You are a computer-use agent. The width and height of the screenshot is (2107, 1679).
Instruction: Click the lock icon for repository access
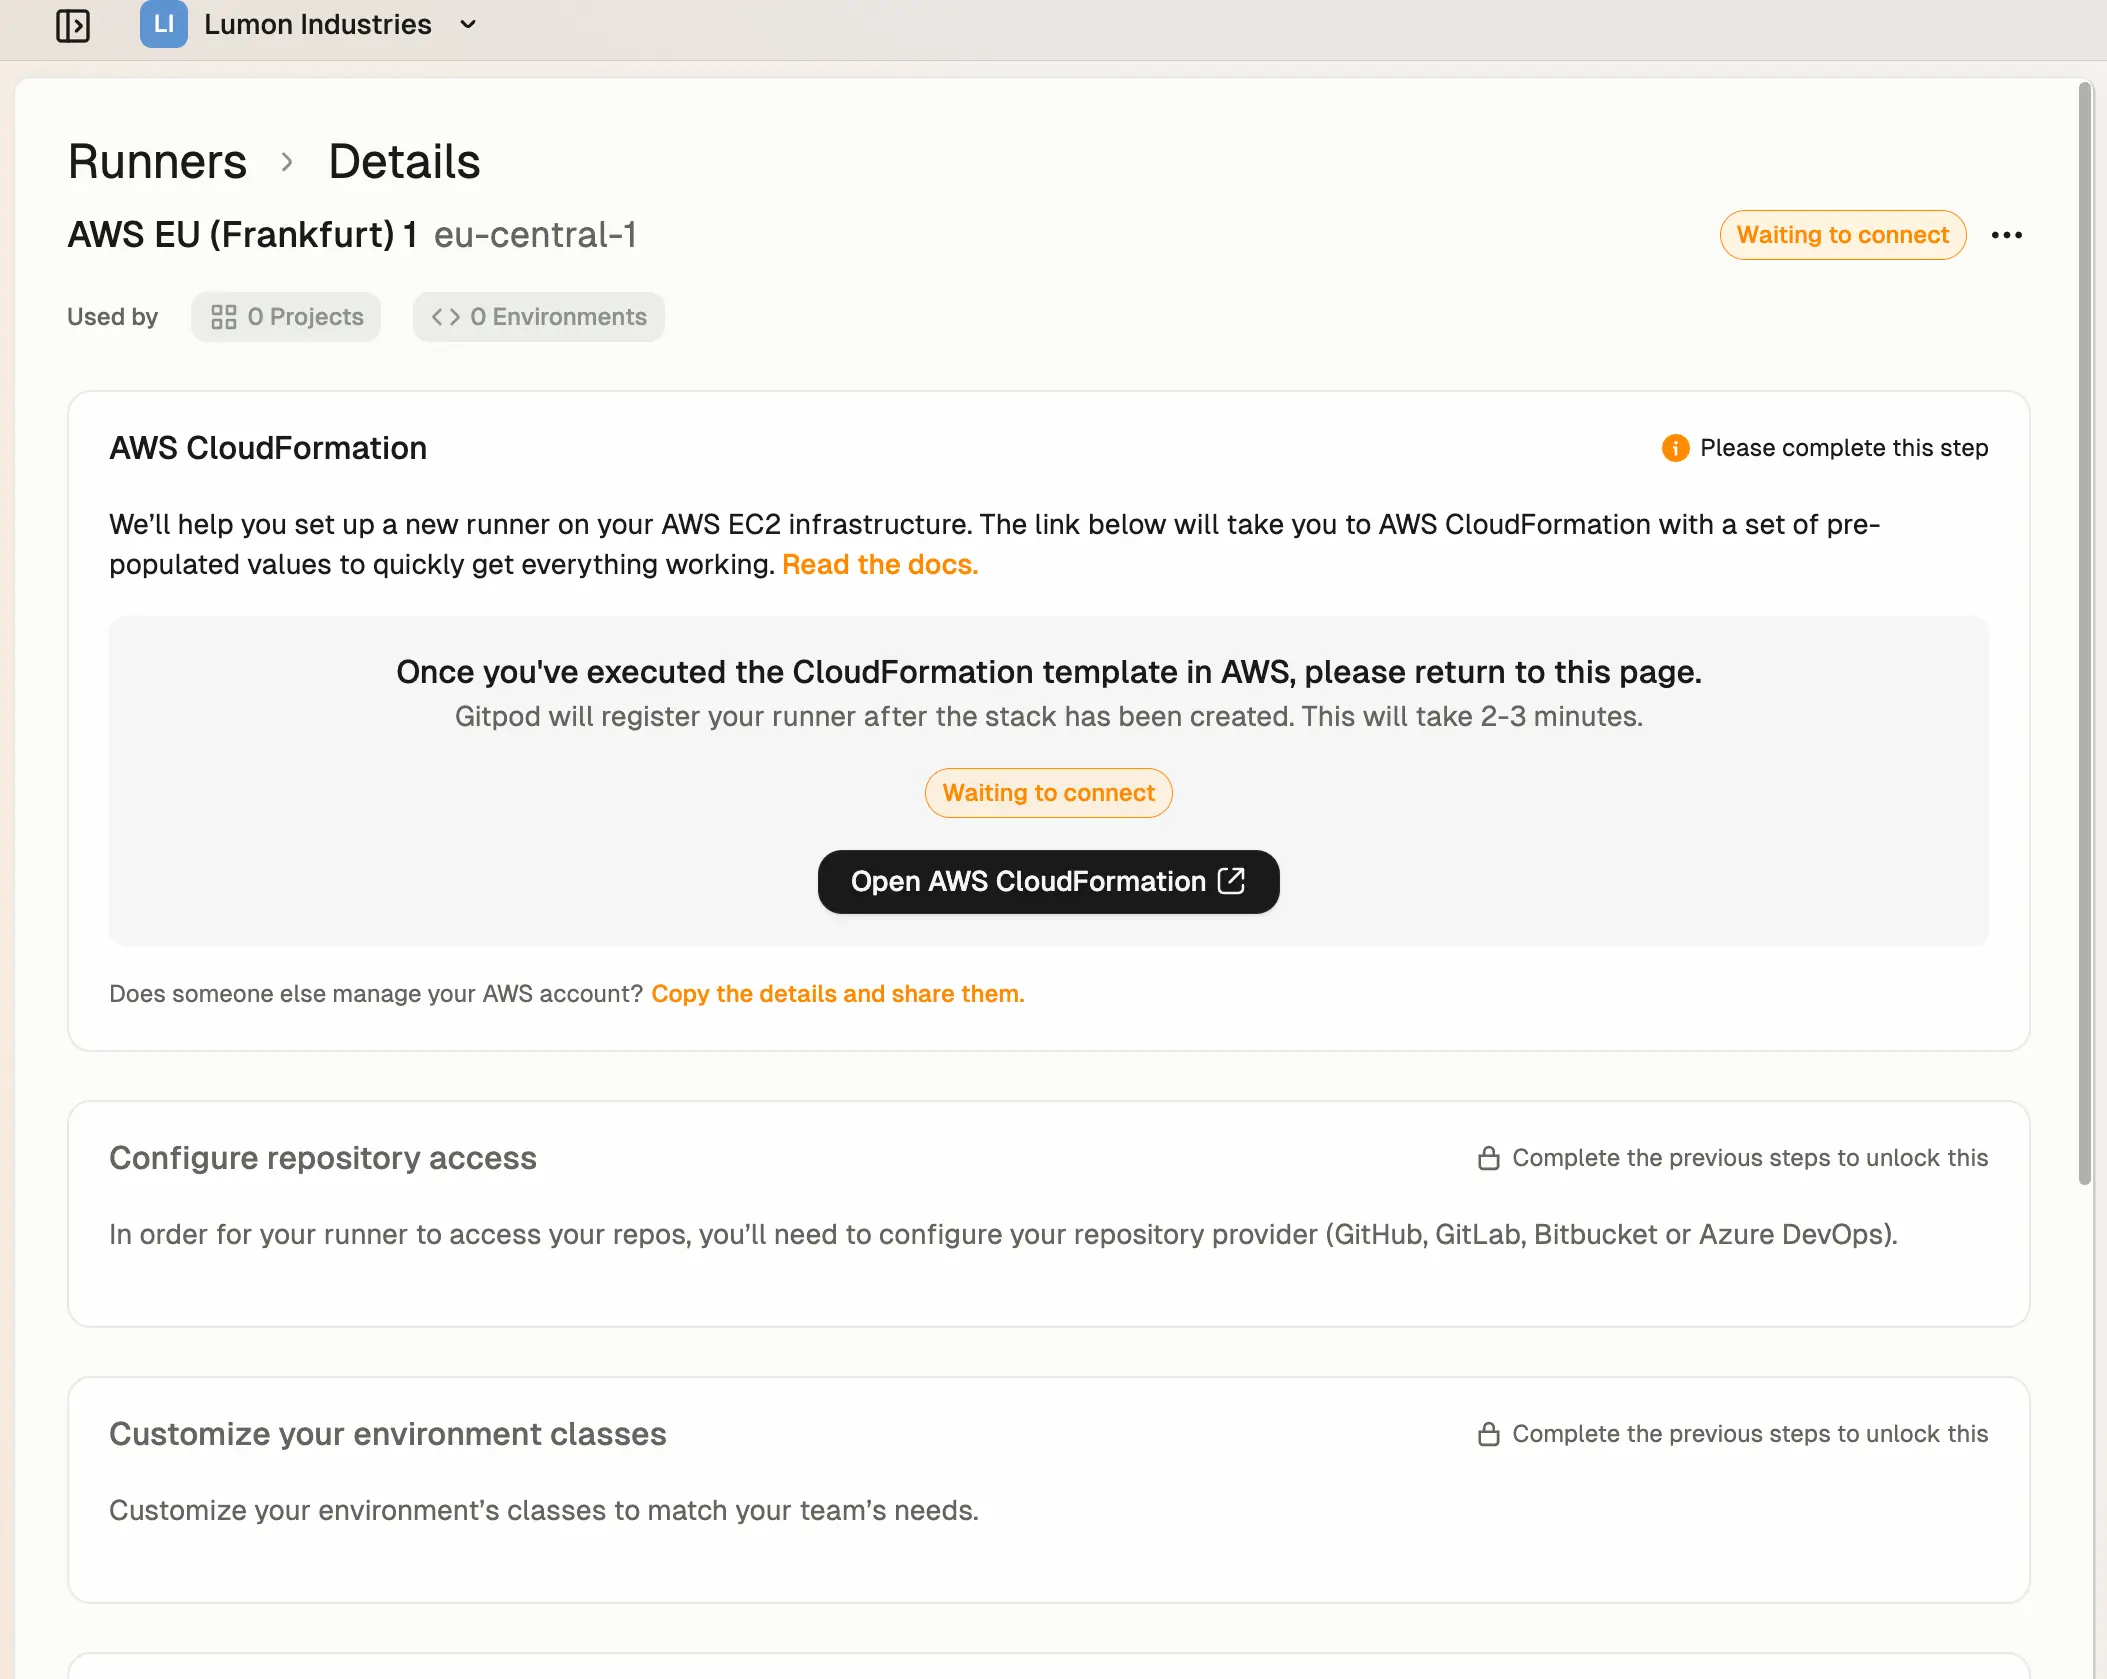click(x=1488, y=1158)
